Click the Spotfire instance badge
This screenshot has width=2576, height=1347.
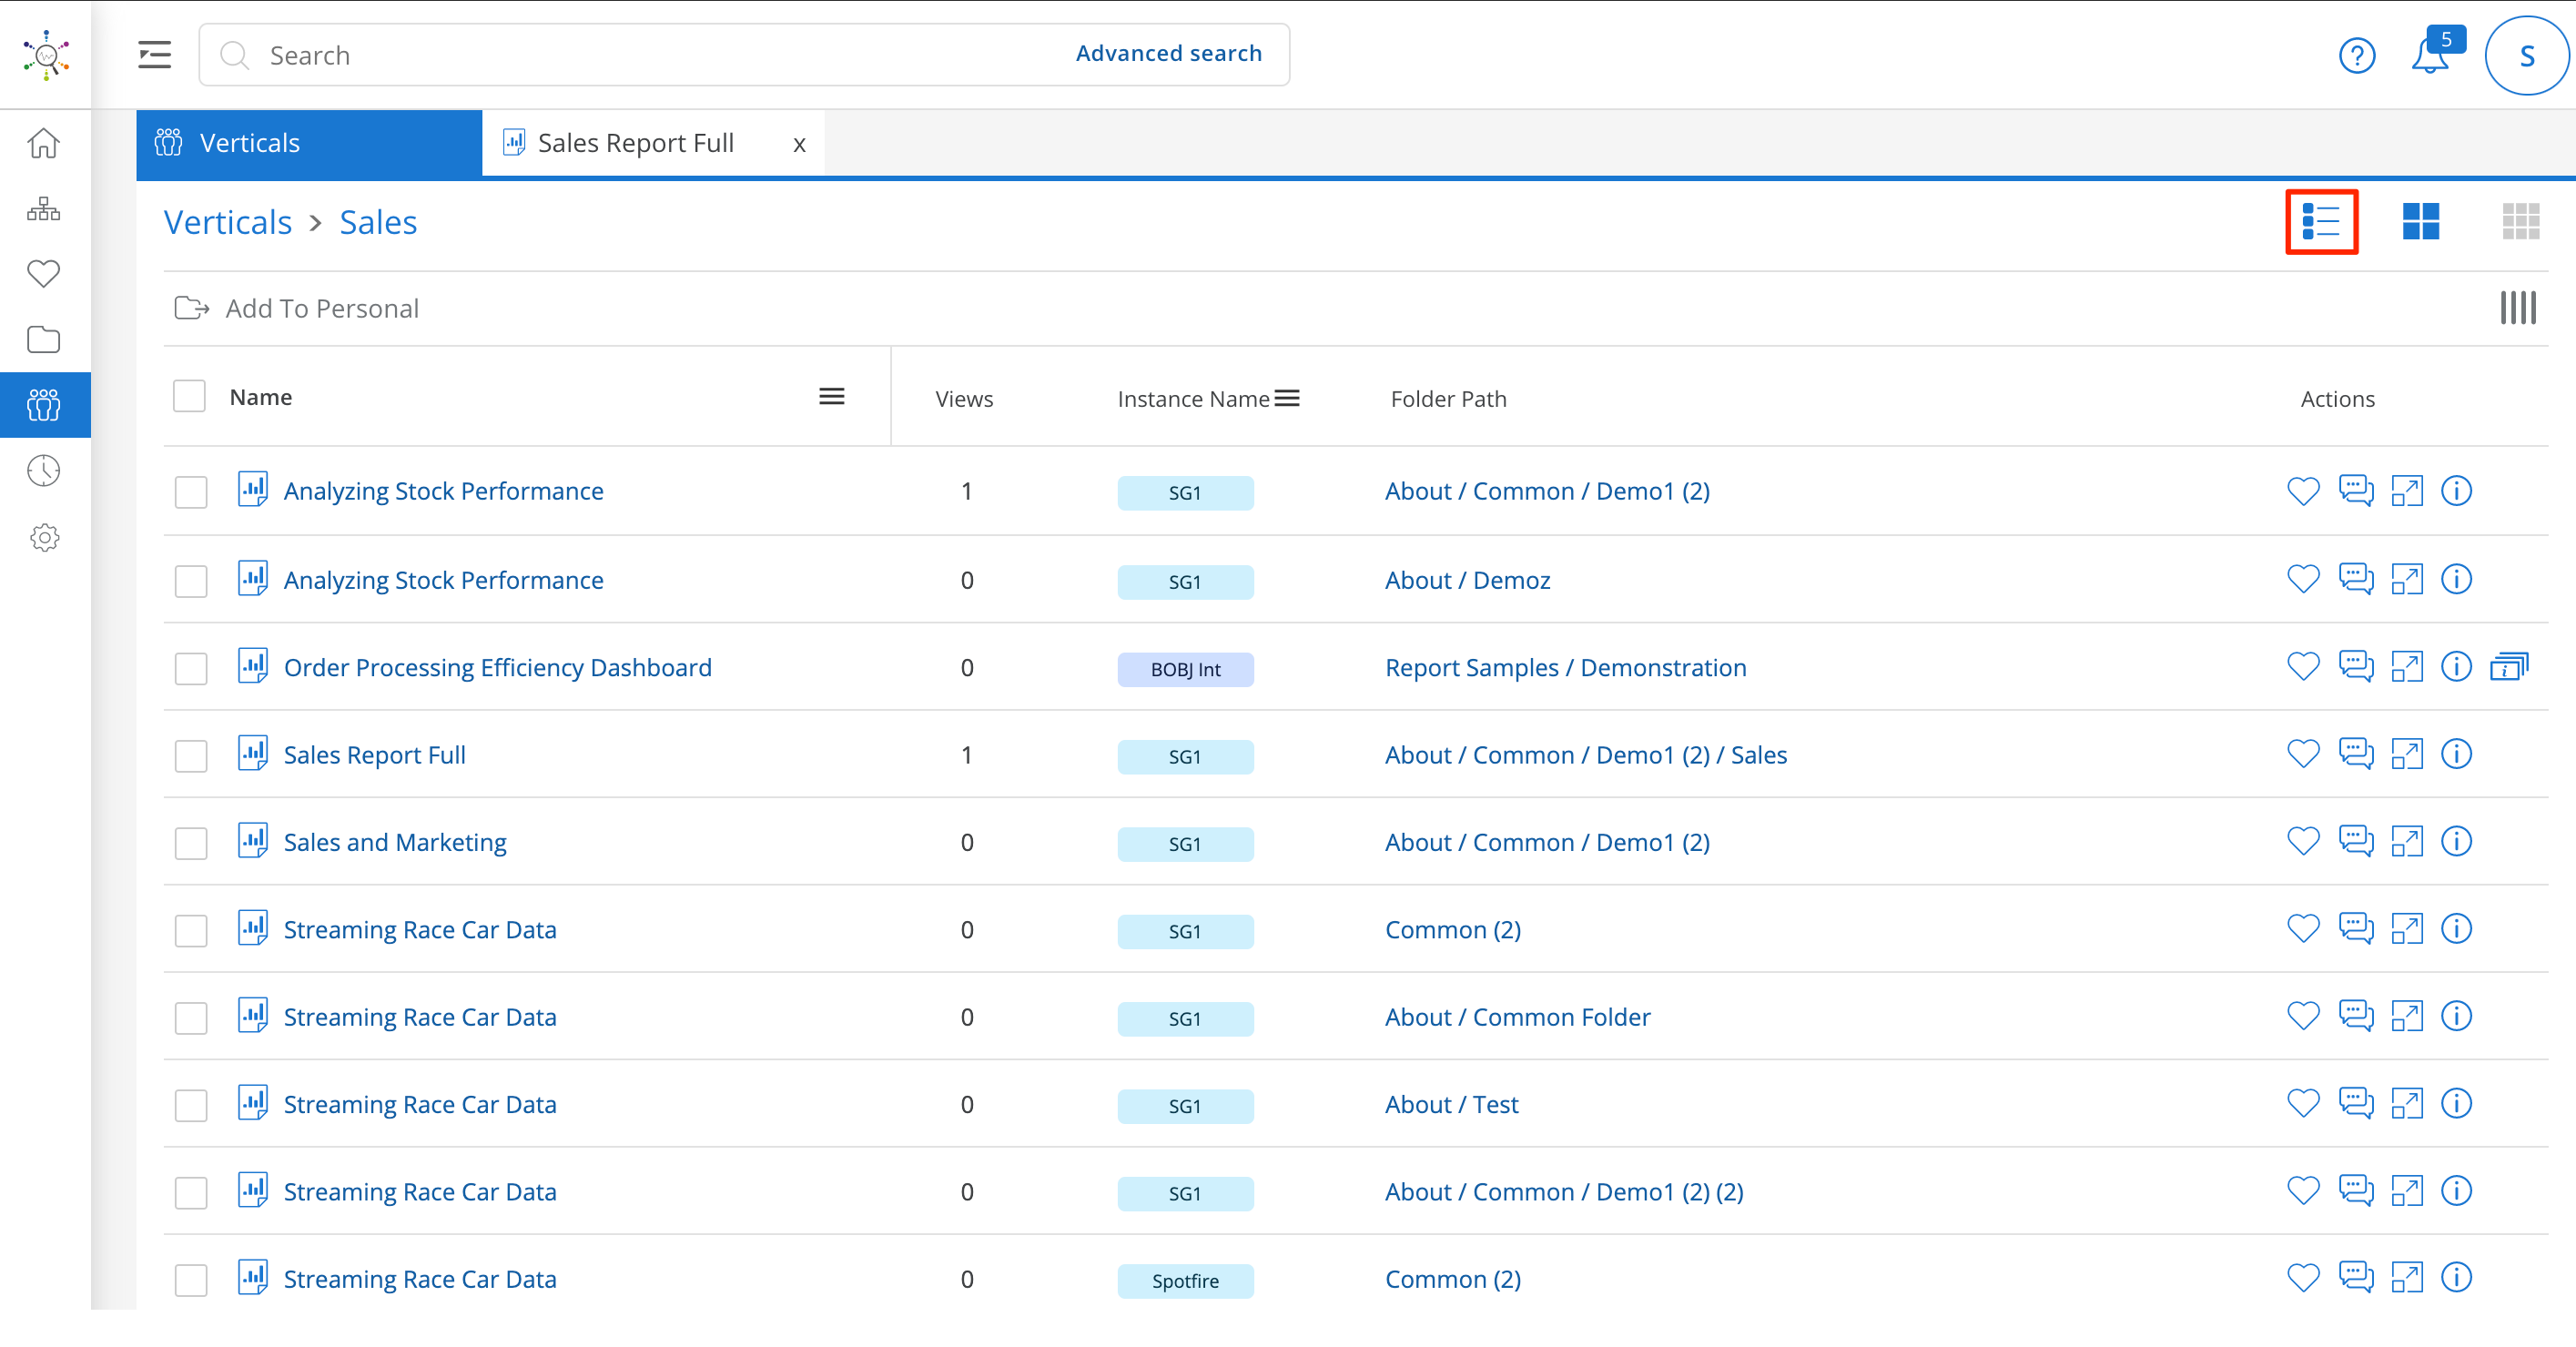[x=1185, y=1281]
